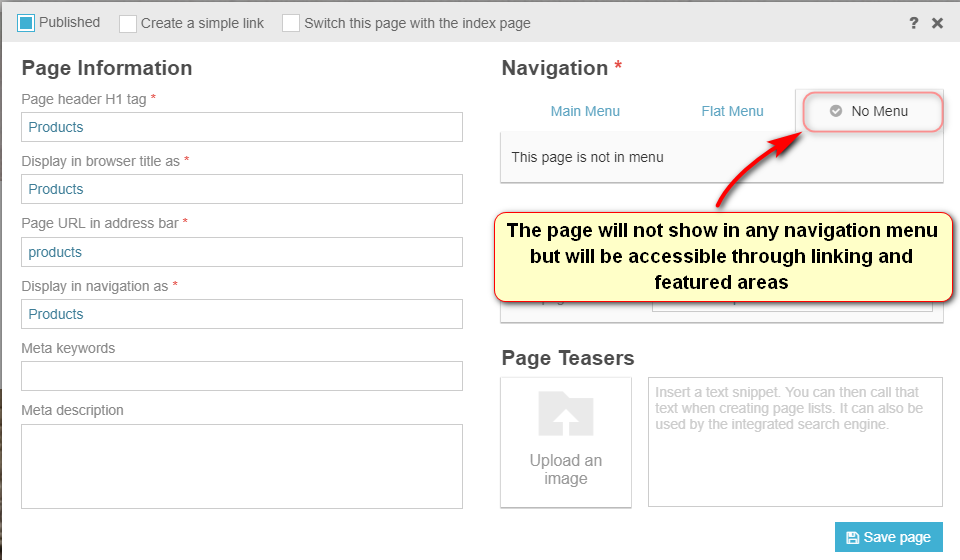This screenshot has height=560, width=960.
Task: Click the Page Teasers text snippet box
Action: point(795,442)
